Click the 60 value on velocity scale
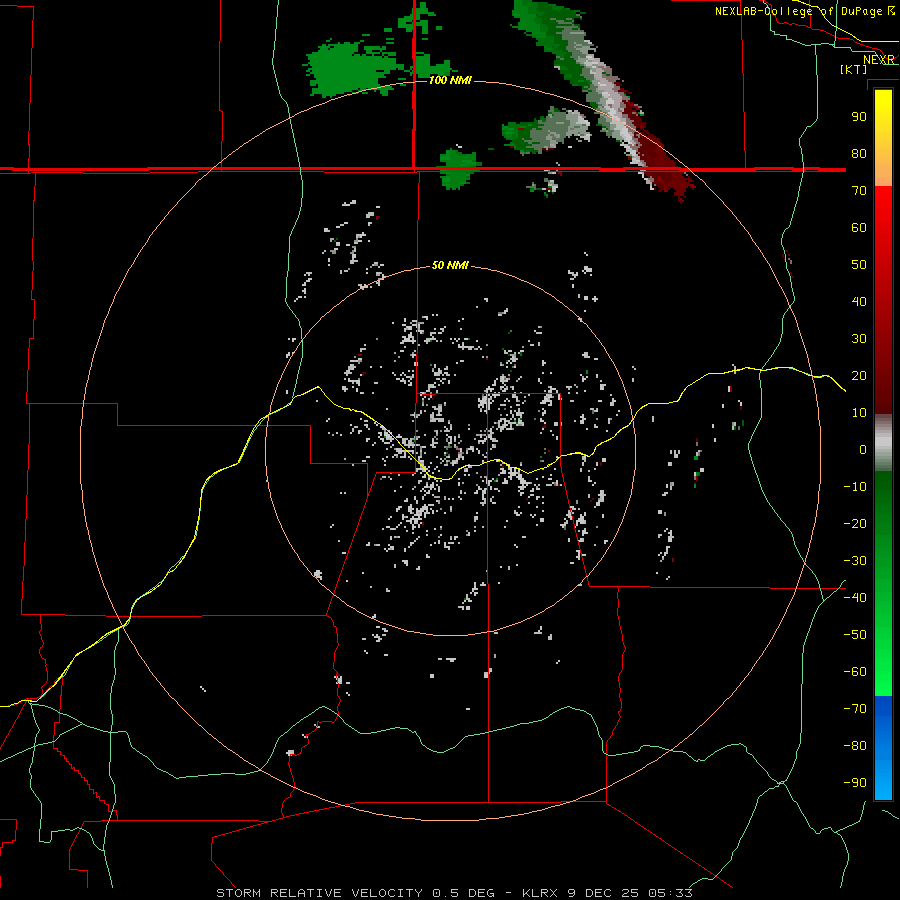The width and height of the screenshot is (900, 900). coord(859,228)
